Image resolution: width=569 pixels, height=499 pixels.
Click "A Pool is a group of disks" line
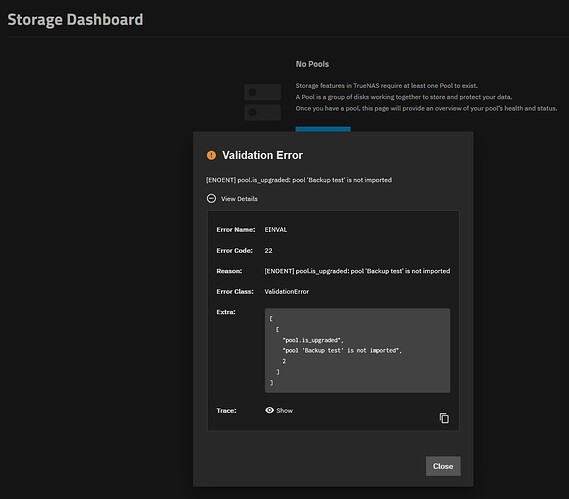pos(404,97)
